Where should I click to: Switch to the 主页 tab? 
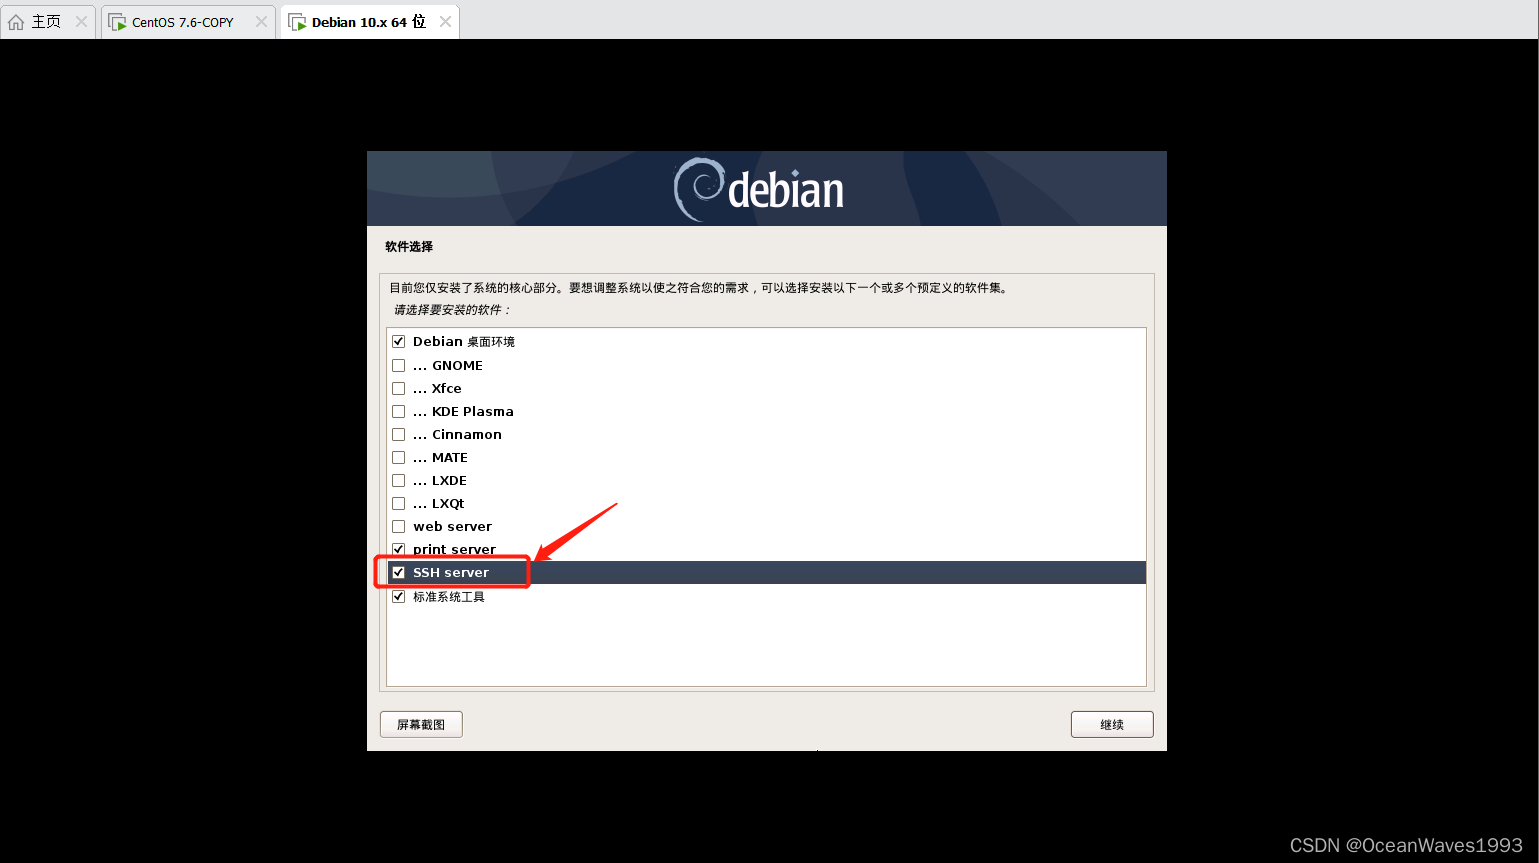click(47, 21)
